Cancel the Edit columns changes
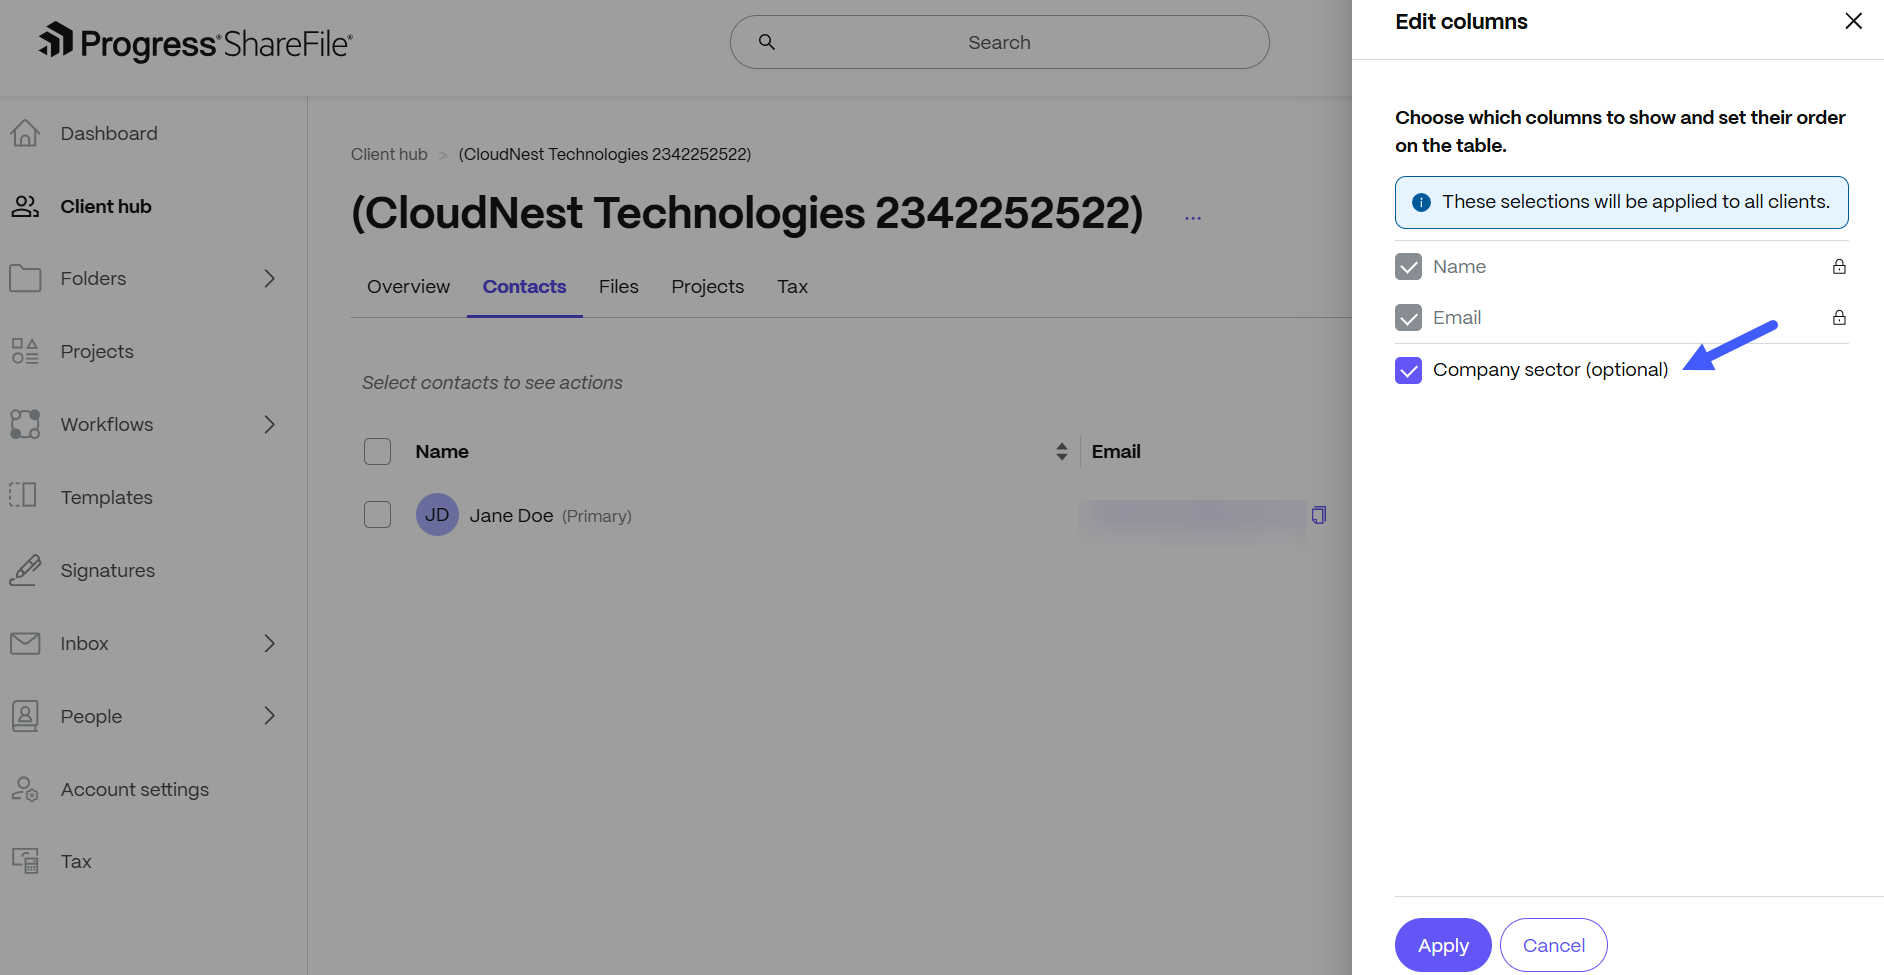This screenshot has height=975, width=1884. coord(1553,944)
